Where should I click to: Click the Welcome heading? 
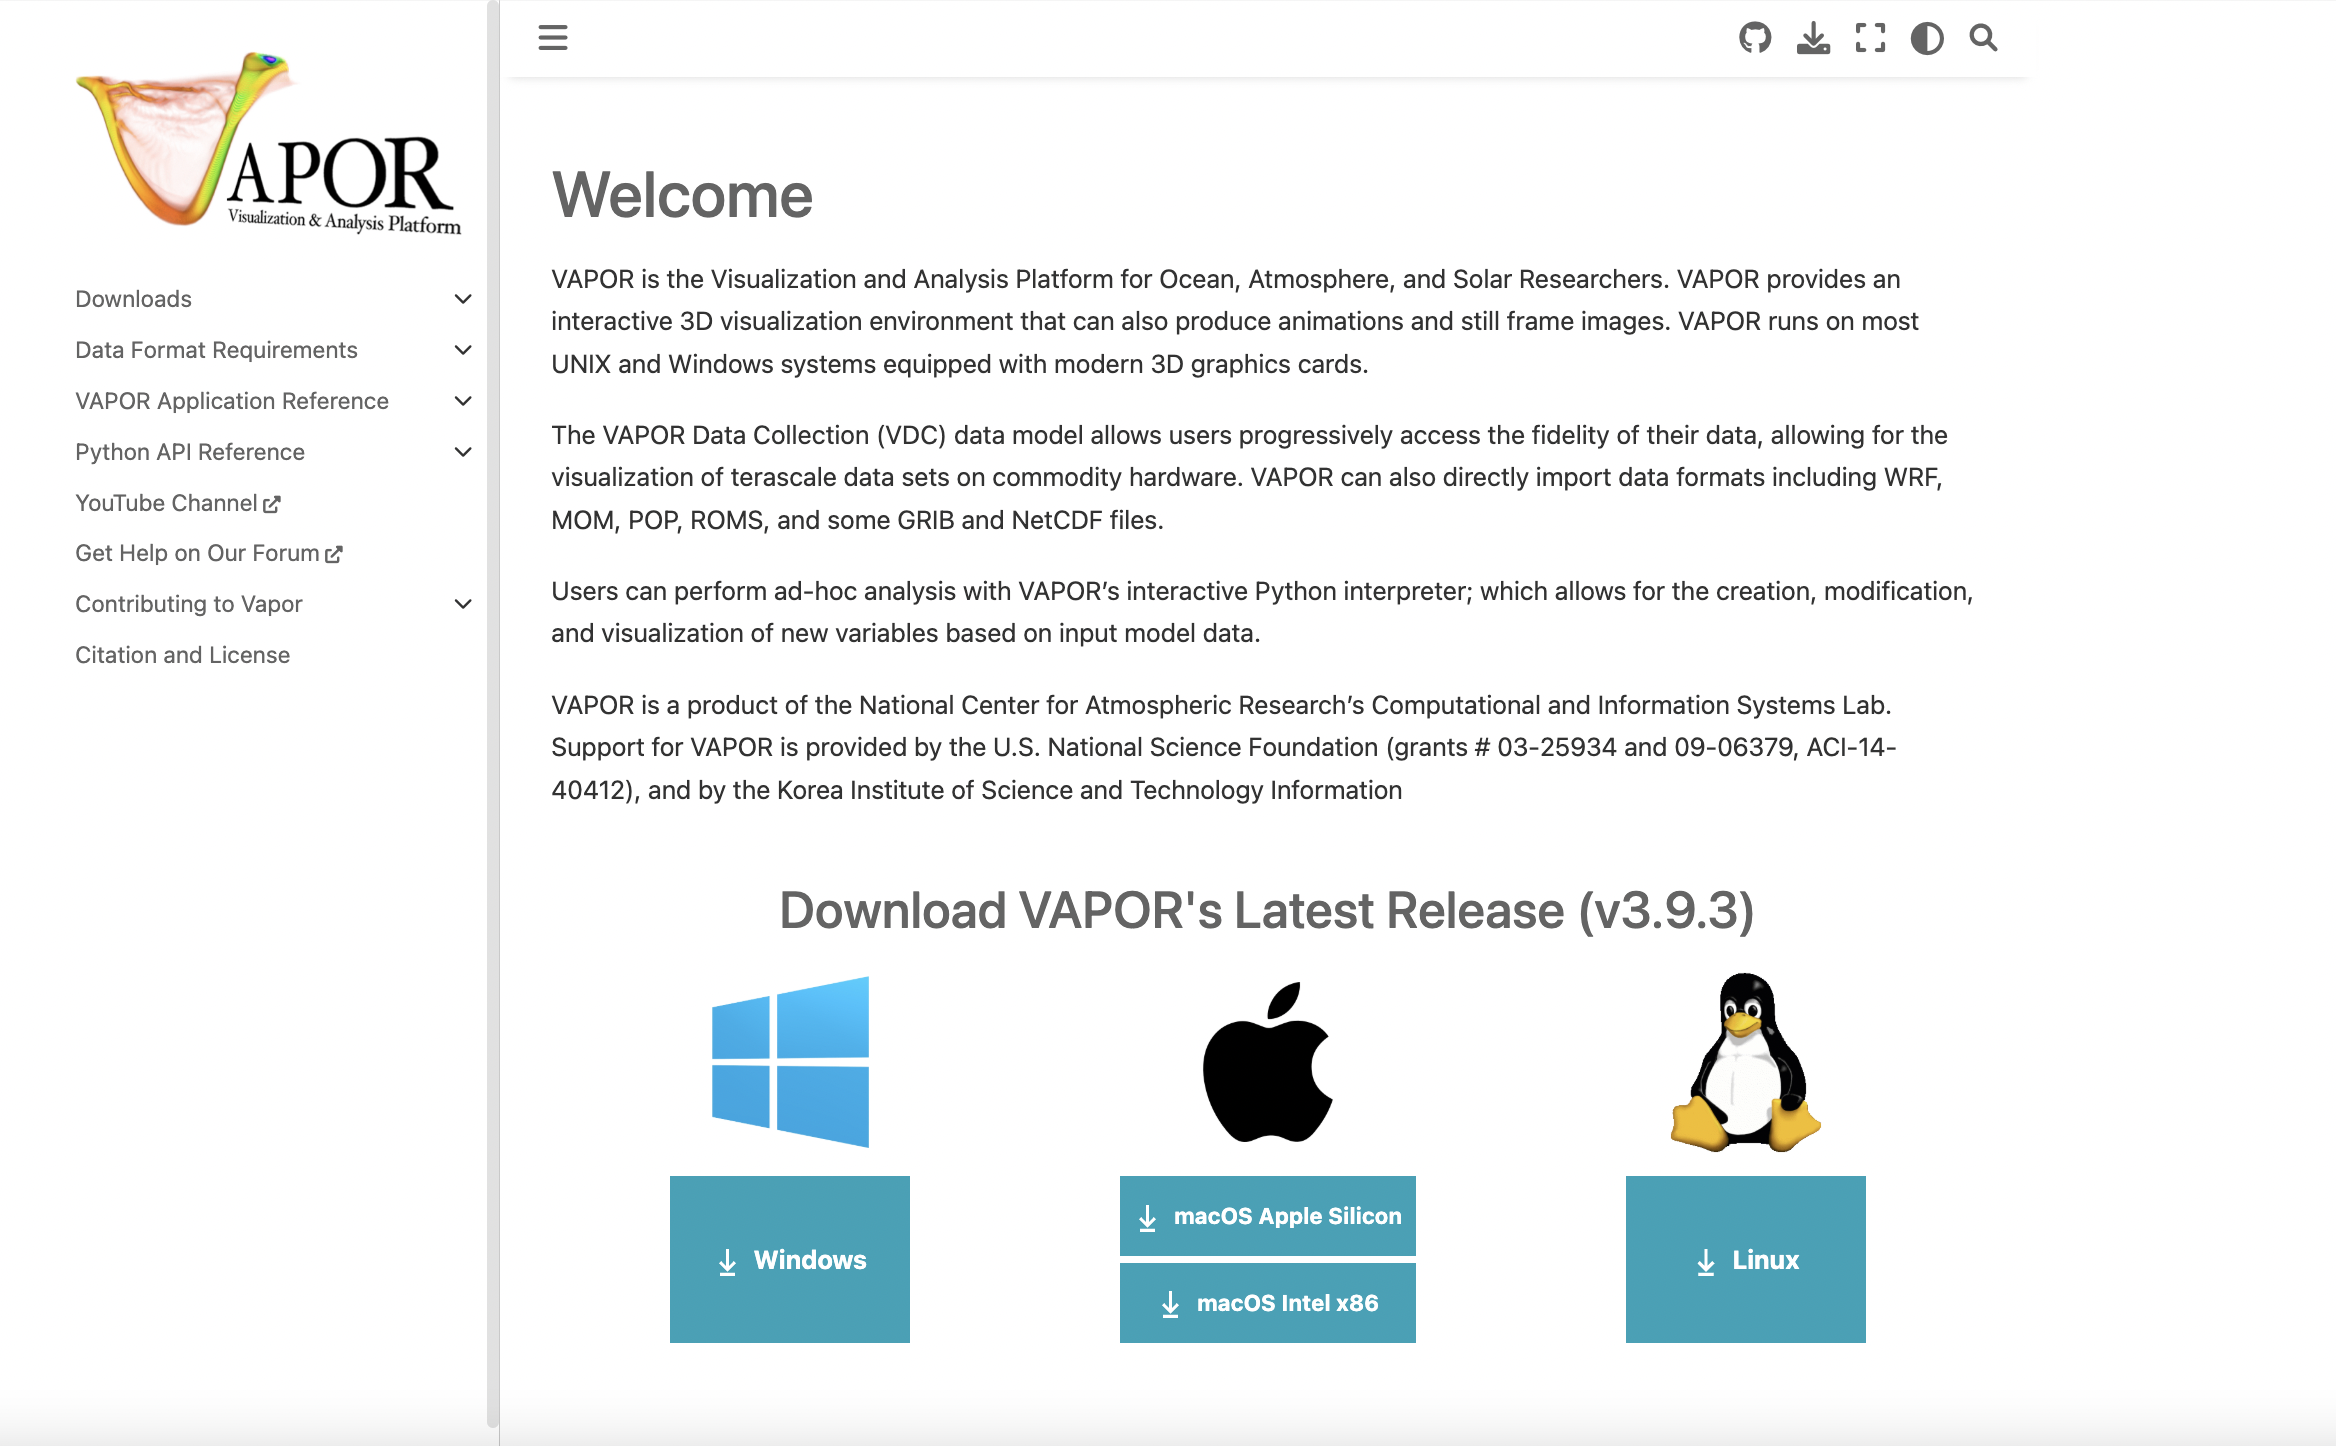pos(682,195)
